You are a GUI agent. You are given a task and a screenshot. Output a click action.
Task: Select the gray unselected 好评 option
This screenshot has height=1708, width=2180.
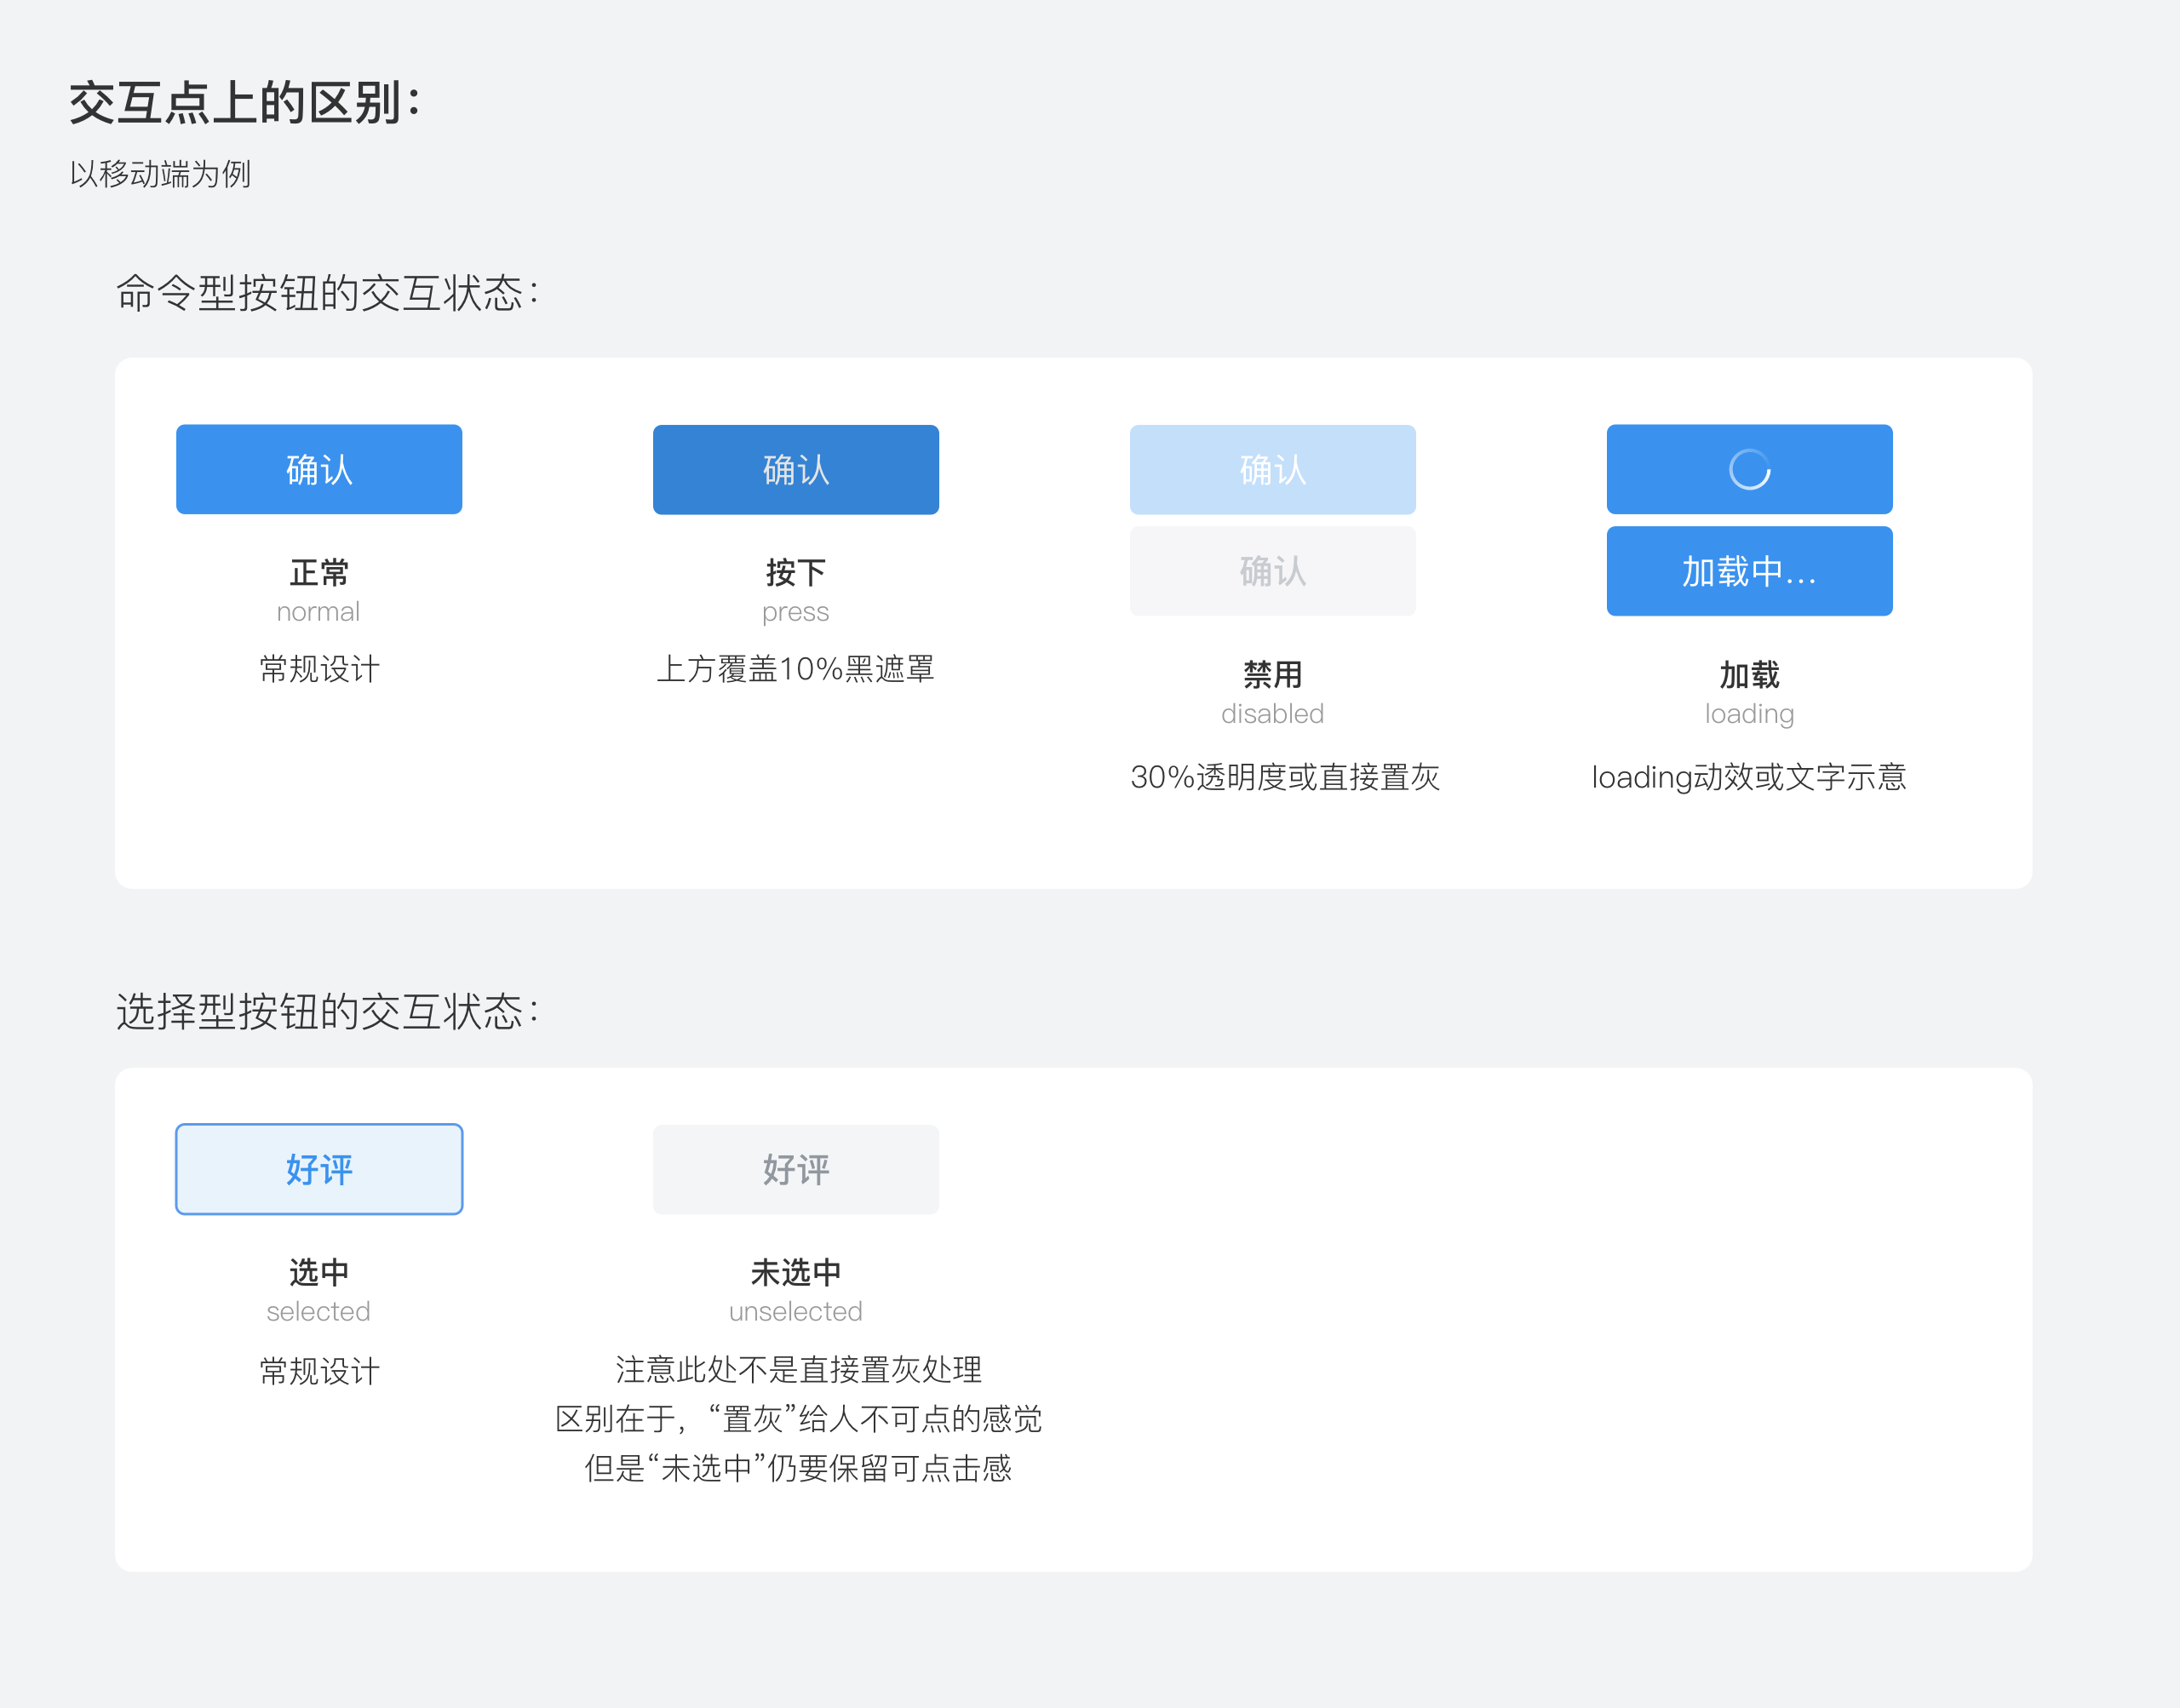[x=795, y=1169]
